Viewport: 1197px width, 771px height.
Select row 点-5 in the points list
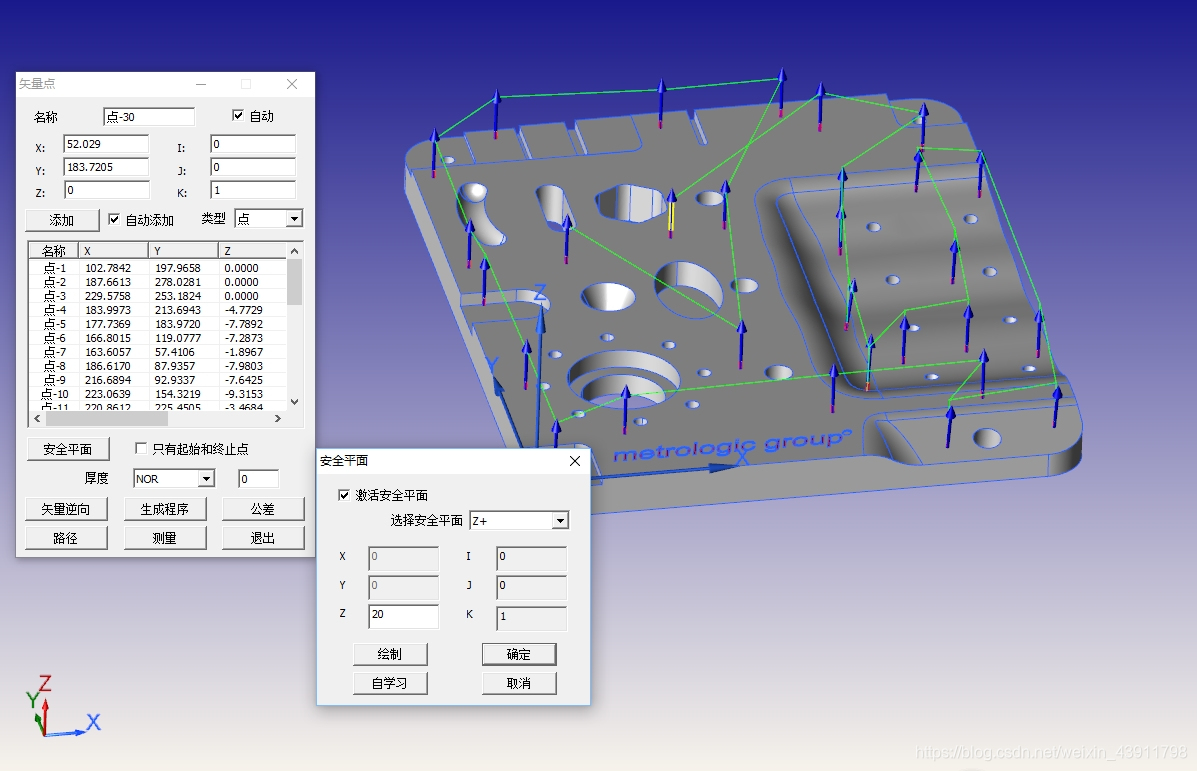(157, 324)
